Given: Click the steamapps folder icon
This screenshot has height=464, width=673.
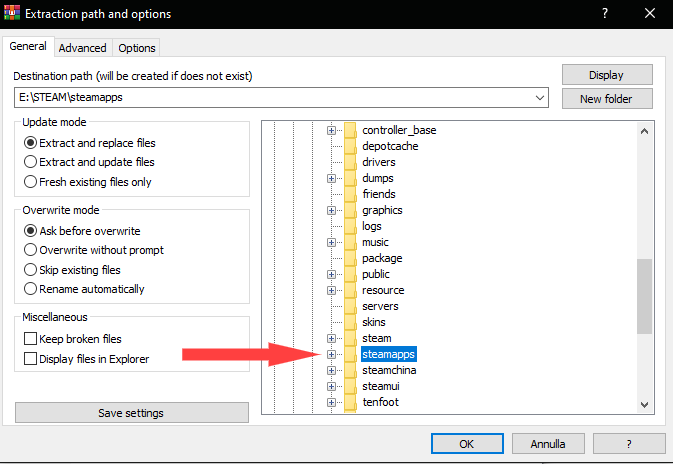Looking at the screenshot, I should 350,354.
